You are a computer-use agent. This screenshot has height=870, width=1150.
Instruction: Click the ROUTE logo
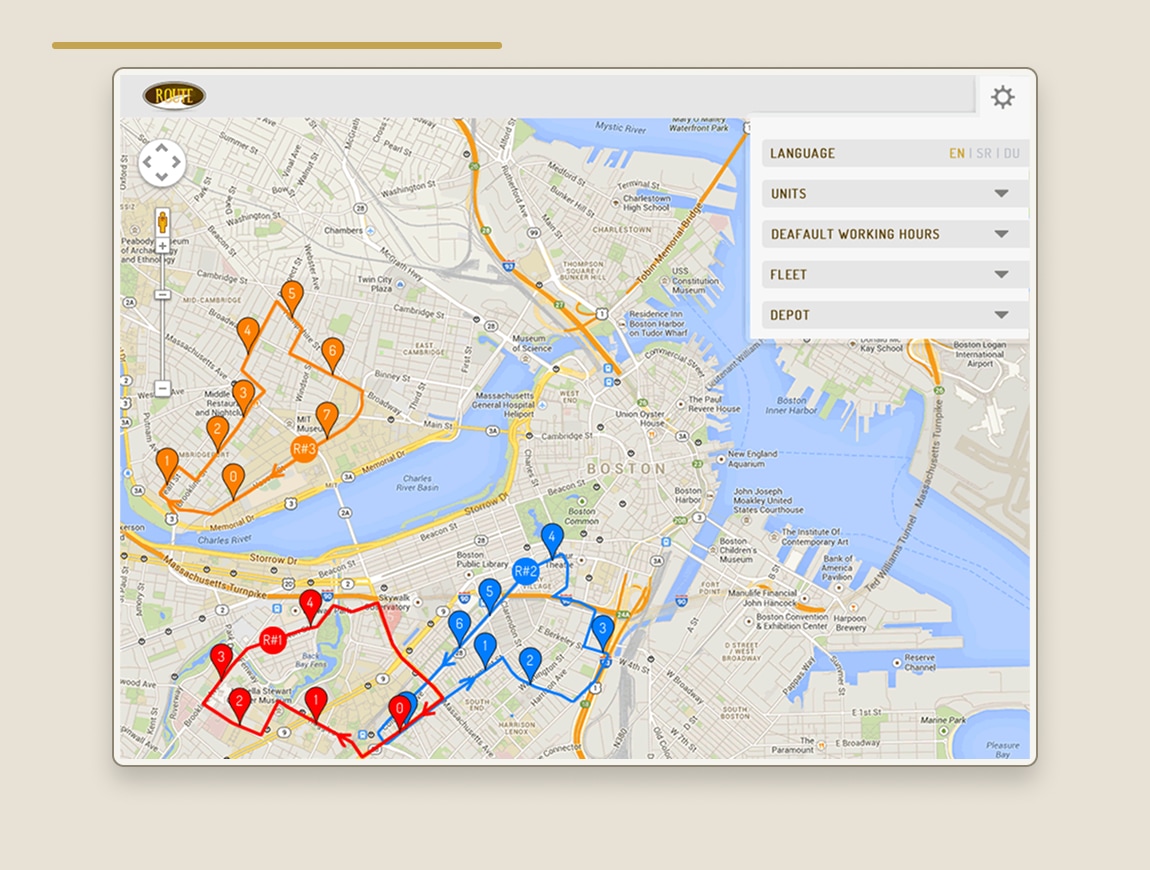(174, 95)
